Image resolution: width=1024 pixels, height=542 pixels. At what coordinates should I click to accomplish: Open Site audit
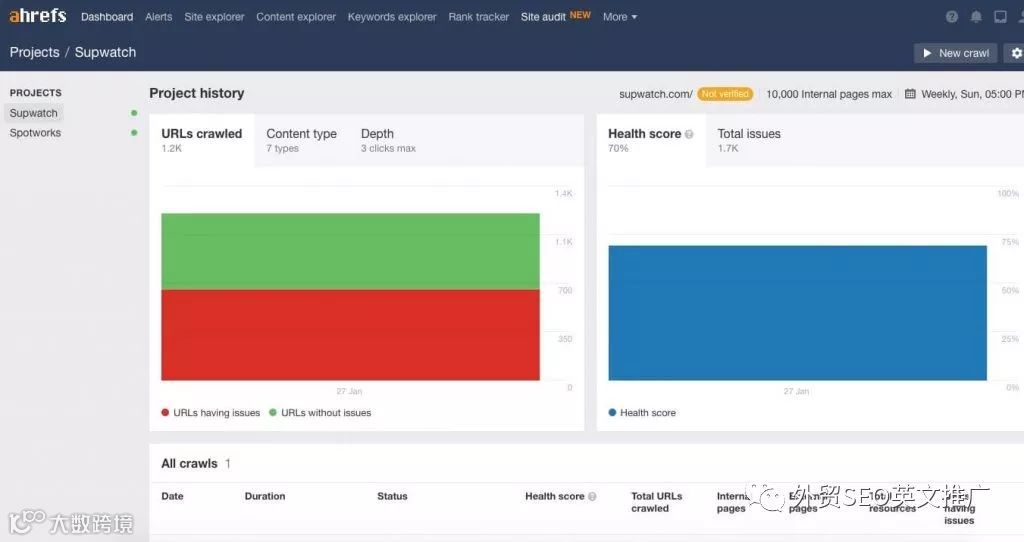point(543,17)
